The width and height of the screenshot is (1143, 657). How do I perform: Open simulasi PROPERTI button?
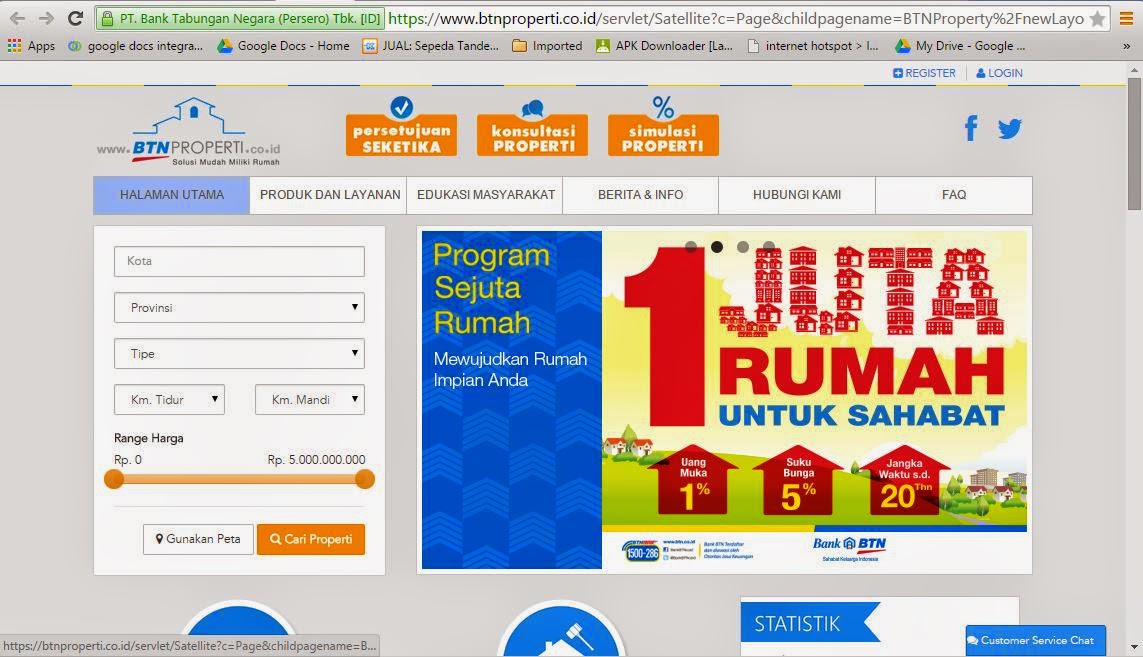tap(663, 126)
